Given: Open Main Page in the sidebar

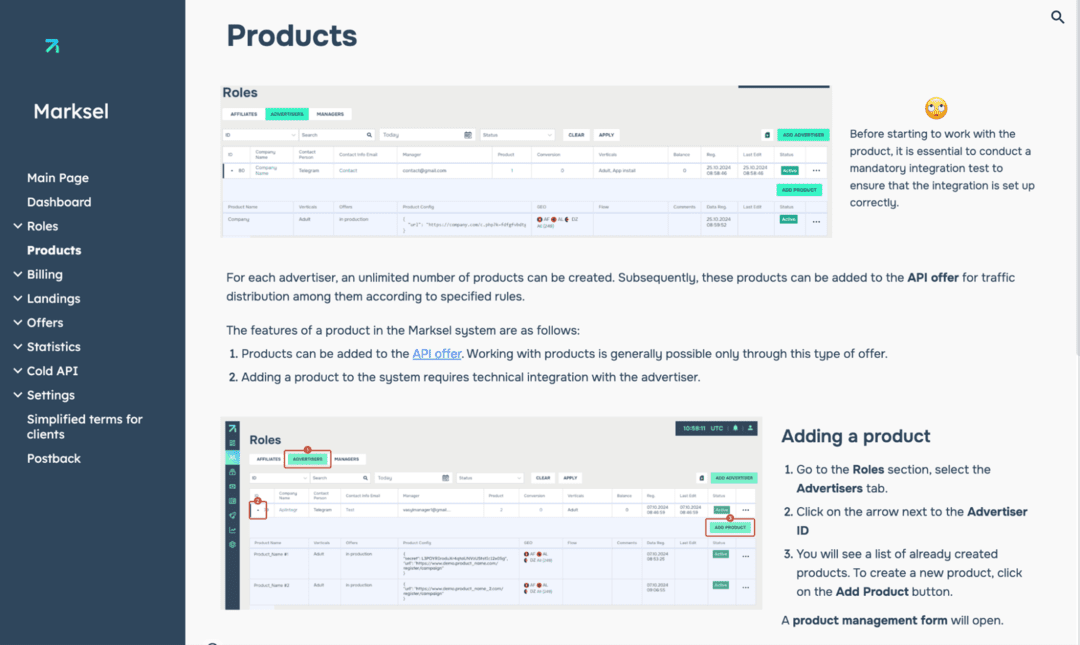Looking at the screenshot, I should coord(58,178).
